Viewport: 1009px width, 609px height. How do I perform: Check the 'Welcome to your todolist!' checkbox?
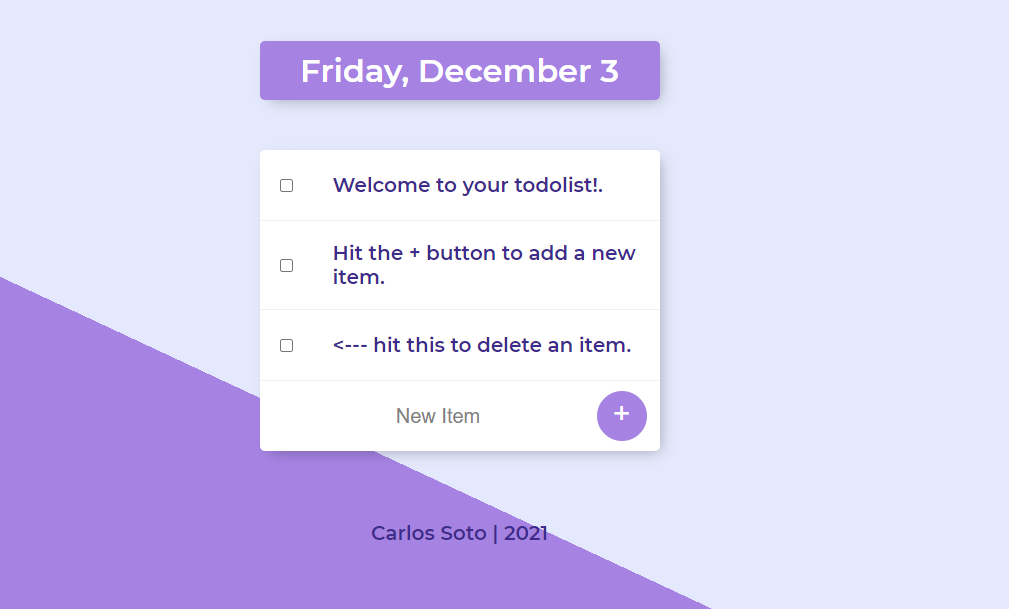coord(285,185)
